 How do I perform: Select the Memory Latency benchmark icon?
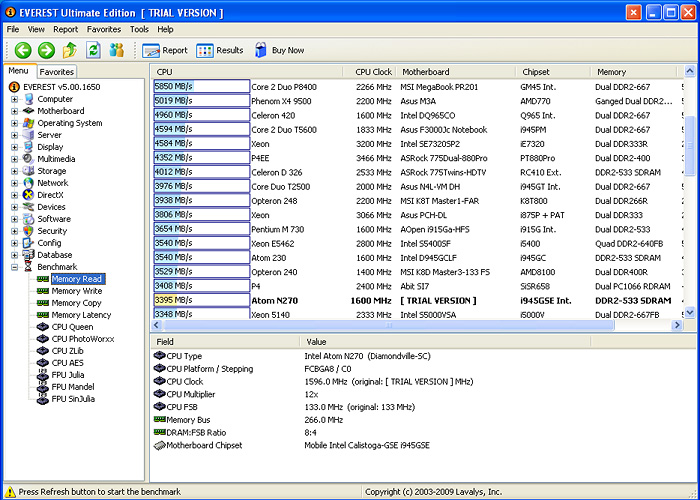pyautogui.click(x=43, y=315)
